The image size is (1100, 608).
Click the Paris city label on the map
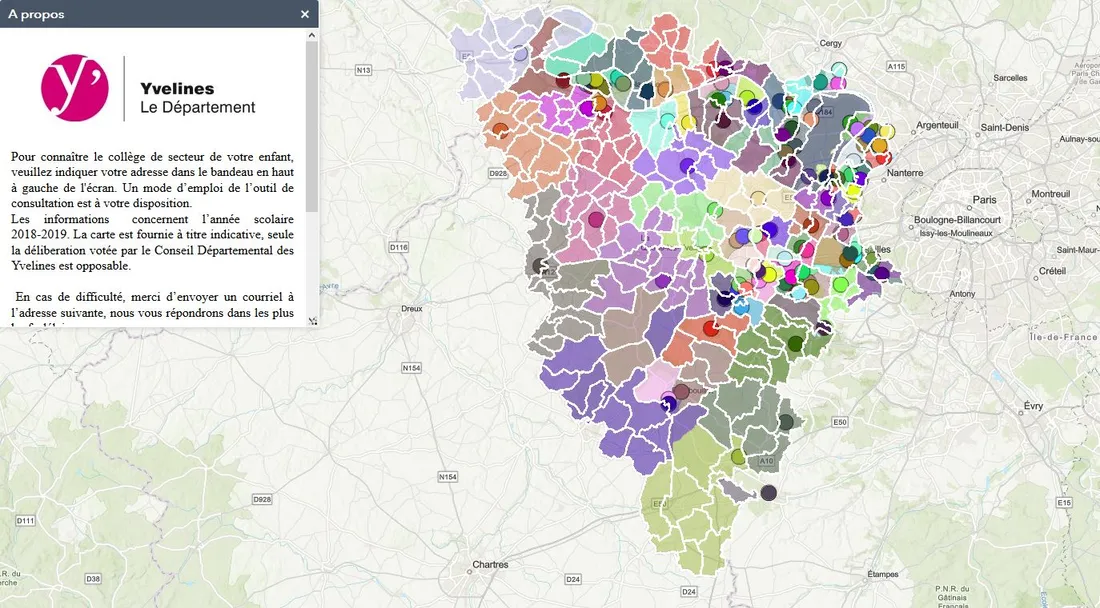985,199
